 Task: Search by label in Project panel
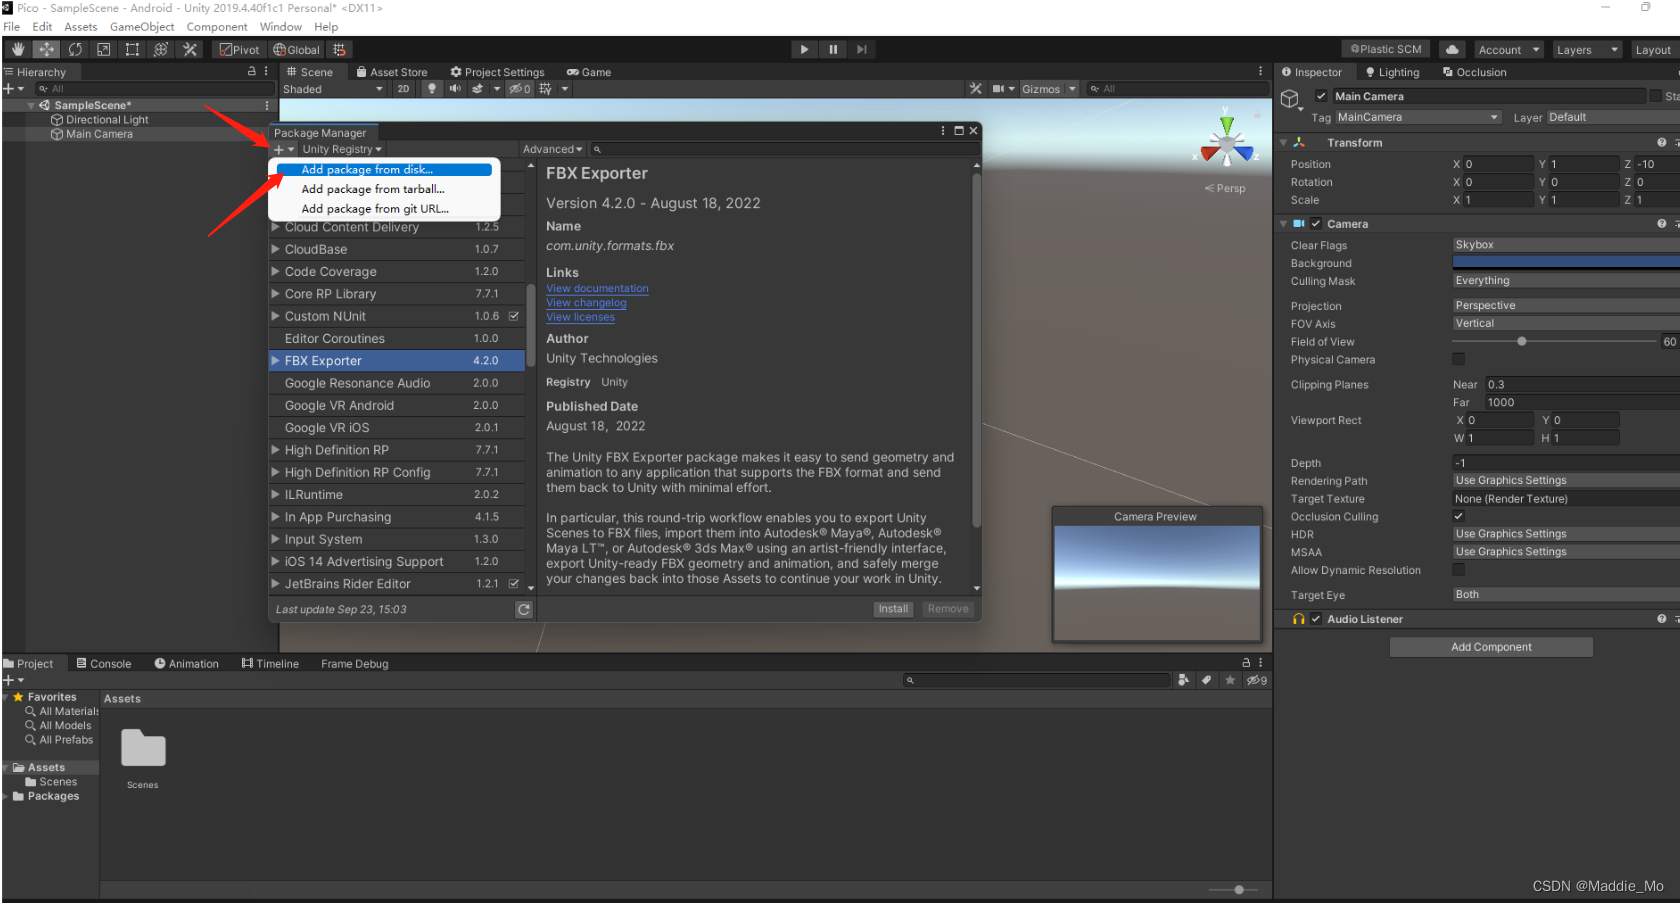coord(1207,680)
